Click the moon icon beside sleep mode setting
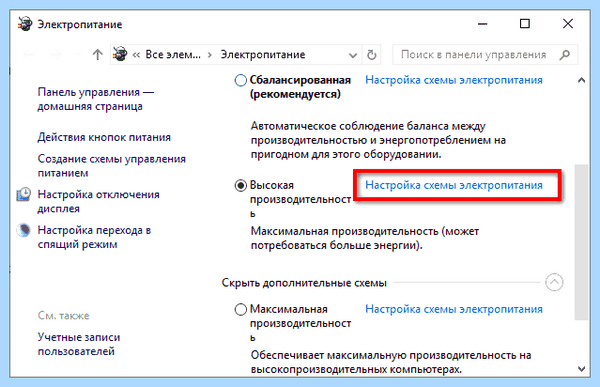 click(x=24, y=230)
